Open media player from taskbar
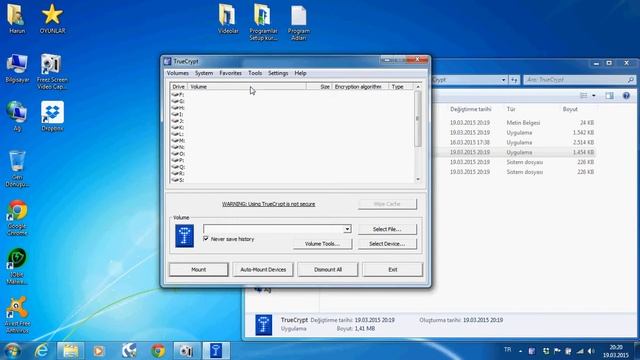Screen dimensions: 640x360 [x=98, y=351]
